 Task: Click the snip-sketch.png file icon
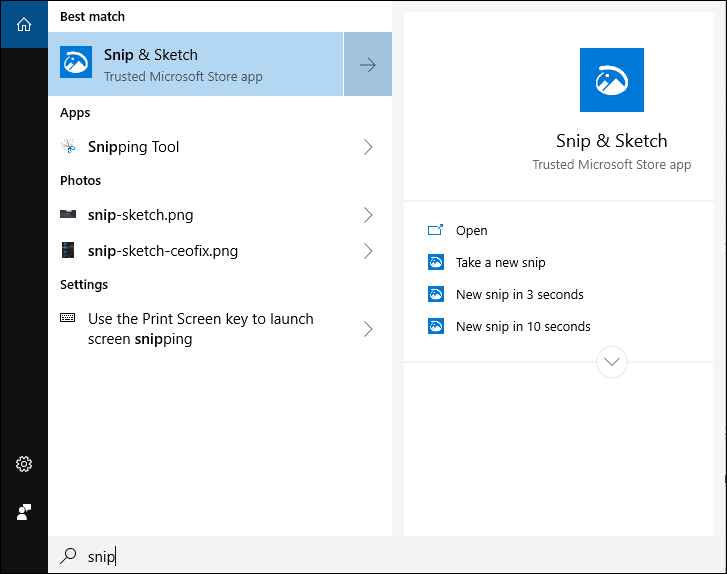click(68, 215)
